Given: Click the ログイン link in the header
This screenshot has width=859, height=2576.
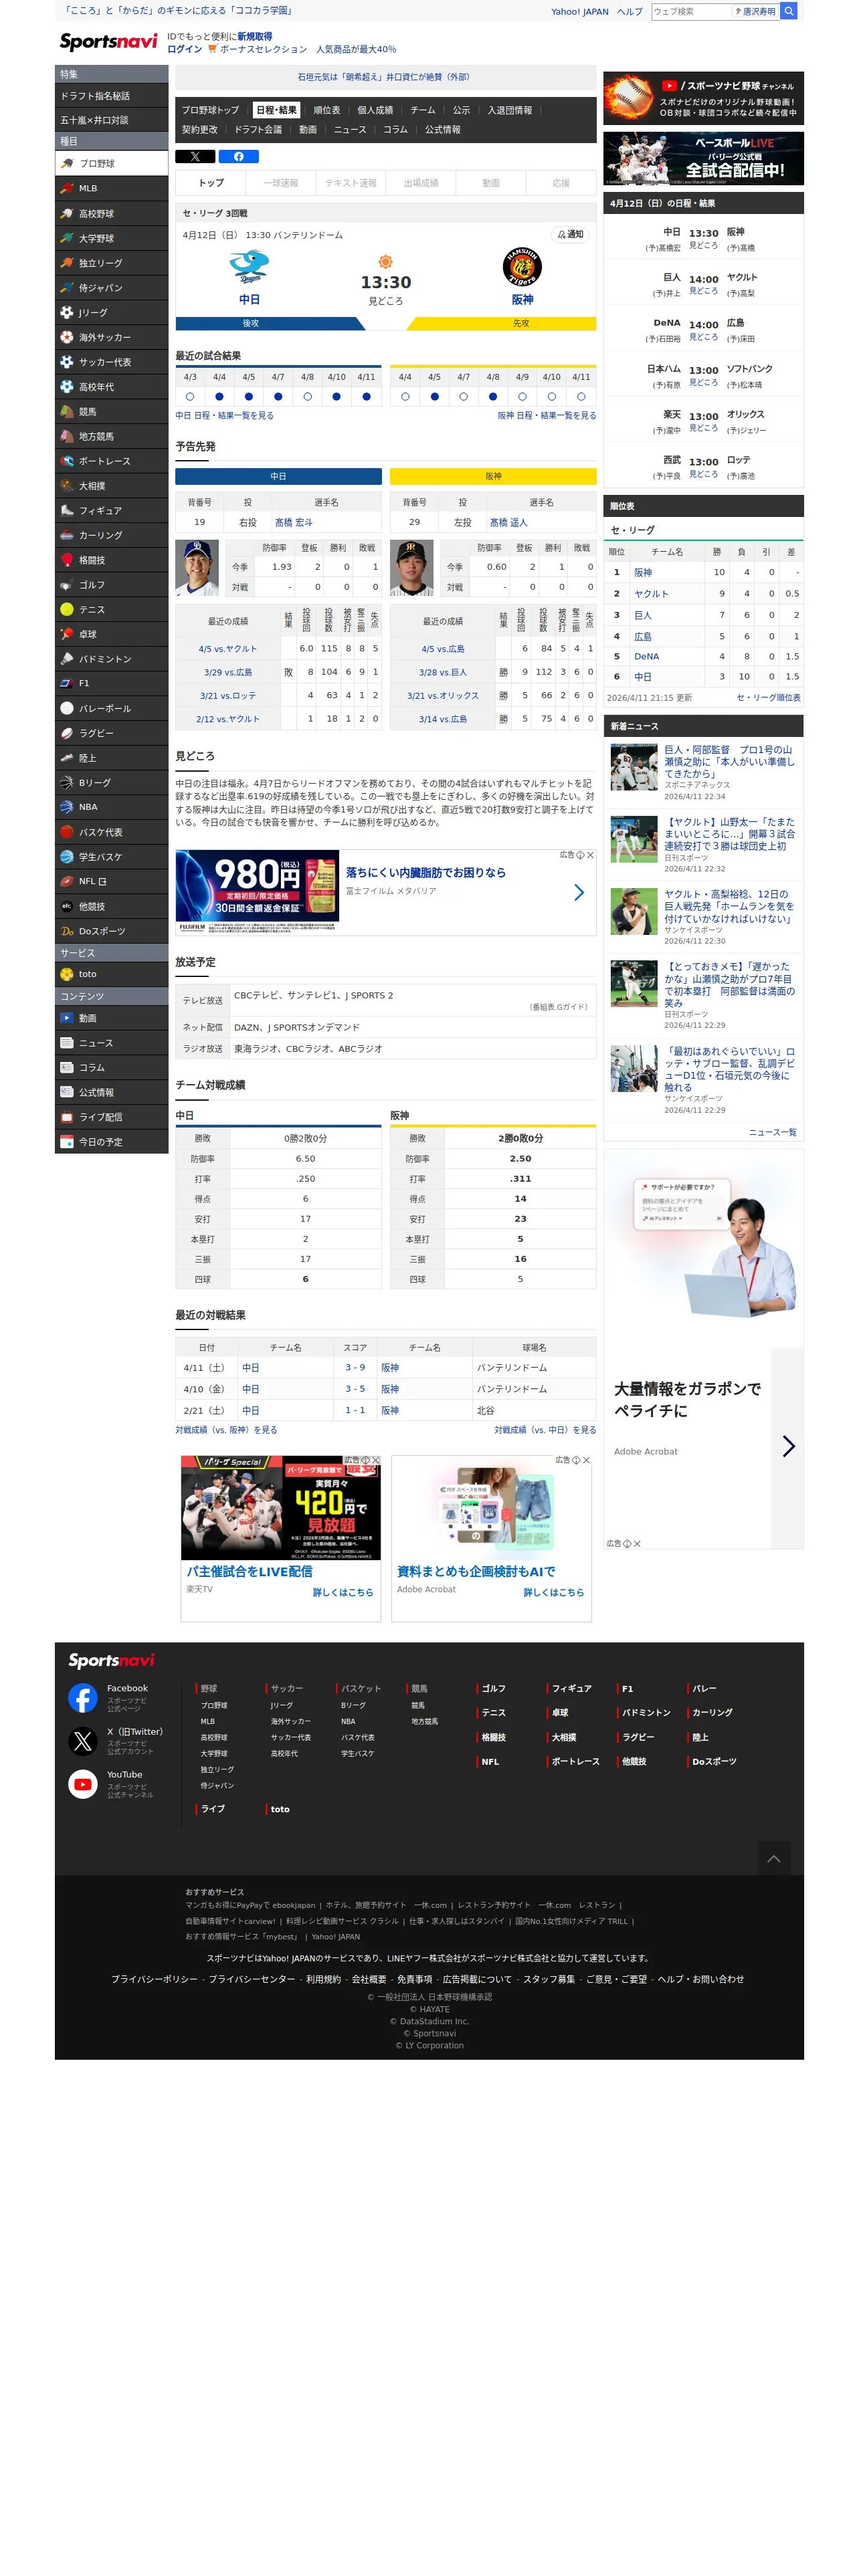Looking at the screenshot, I should (184, 49).
